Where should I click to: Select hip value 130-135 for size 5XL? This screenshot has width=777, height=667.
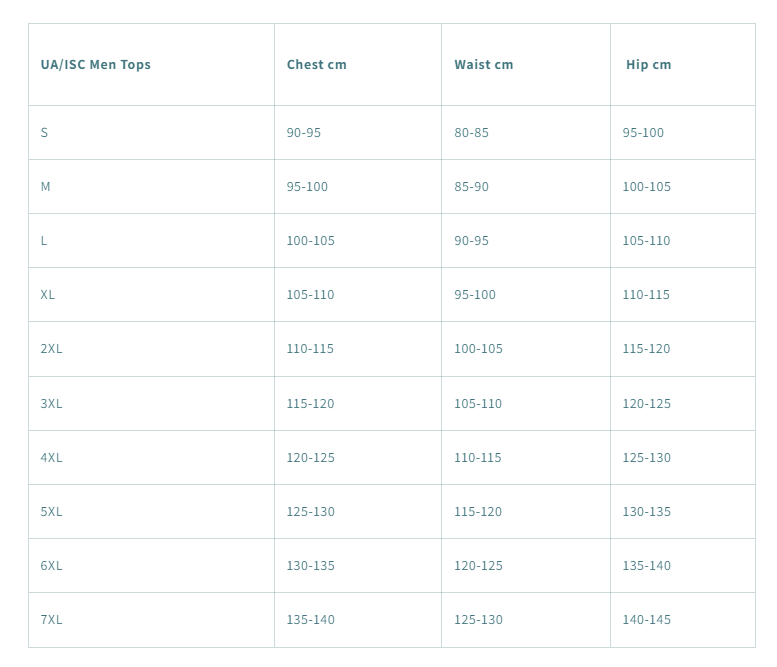[646, 512]
